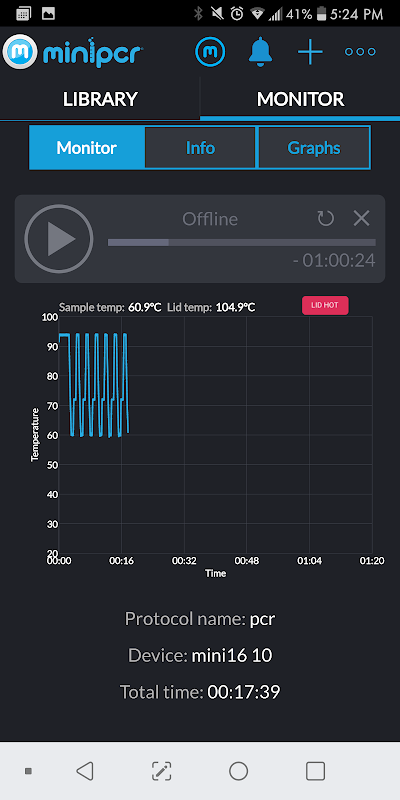
Task: Select the Graphs segment button
Action: pyautogui.click(x=314, y=148)
